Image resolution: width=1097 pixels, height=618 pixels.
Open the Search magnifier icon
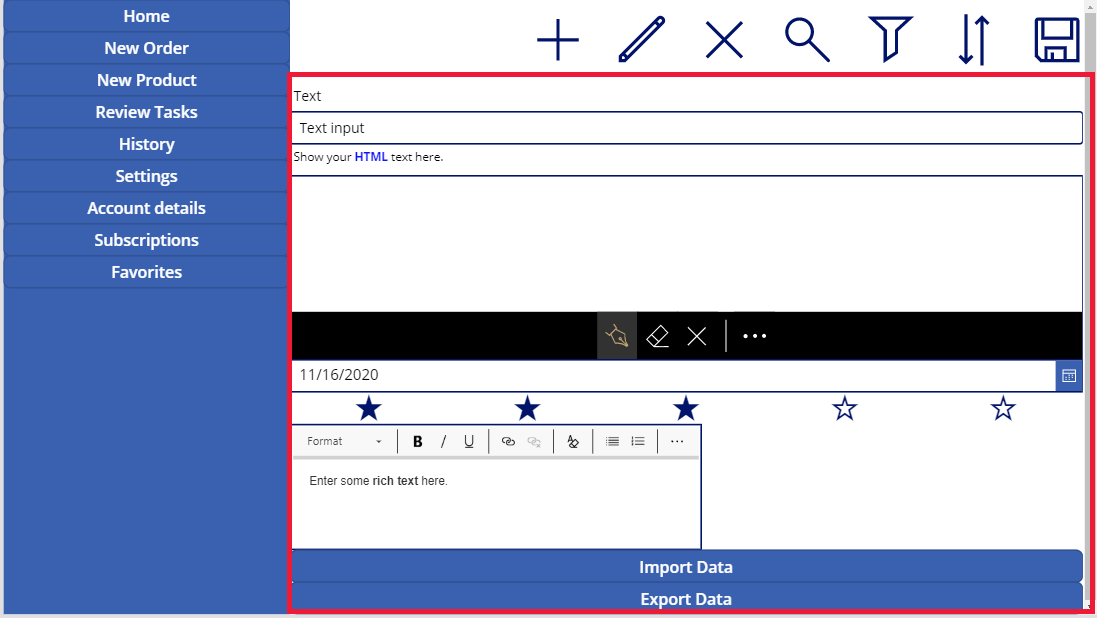click(806, 40)
